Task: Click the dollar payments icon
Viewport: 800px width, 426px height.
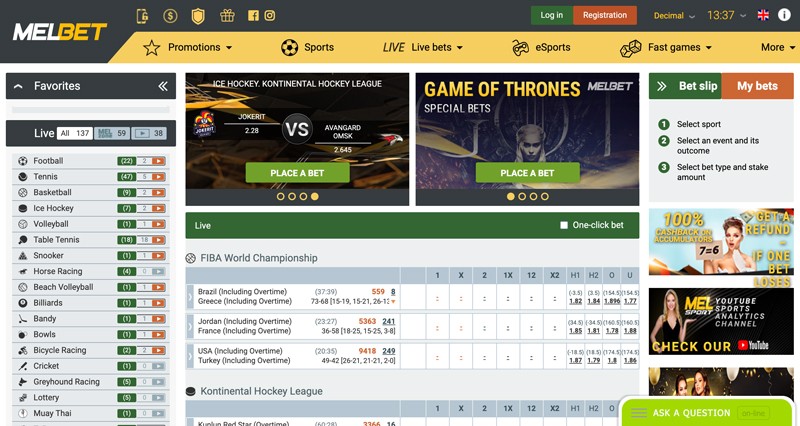Action: point(170,16)
